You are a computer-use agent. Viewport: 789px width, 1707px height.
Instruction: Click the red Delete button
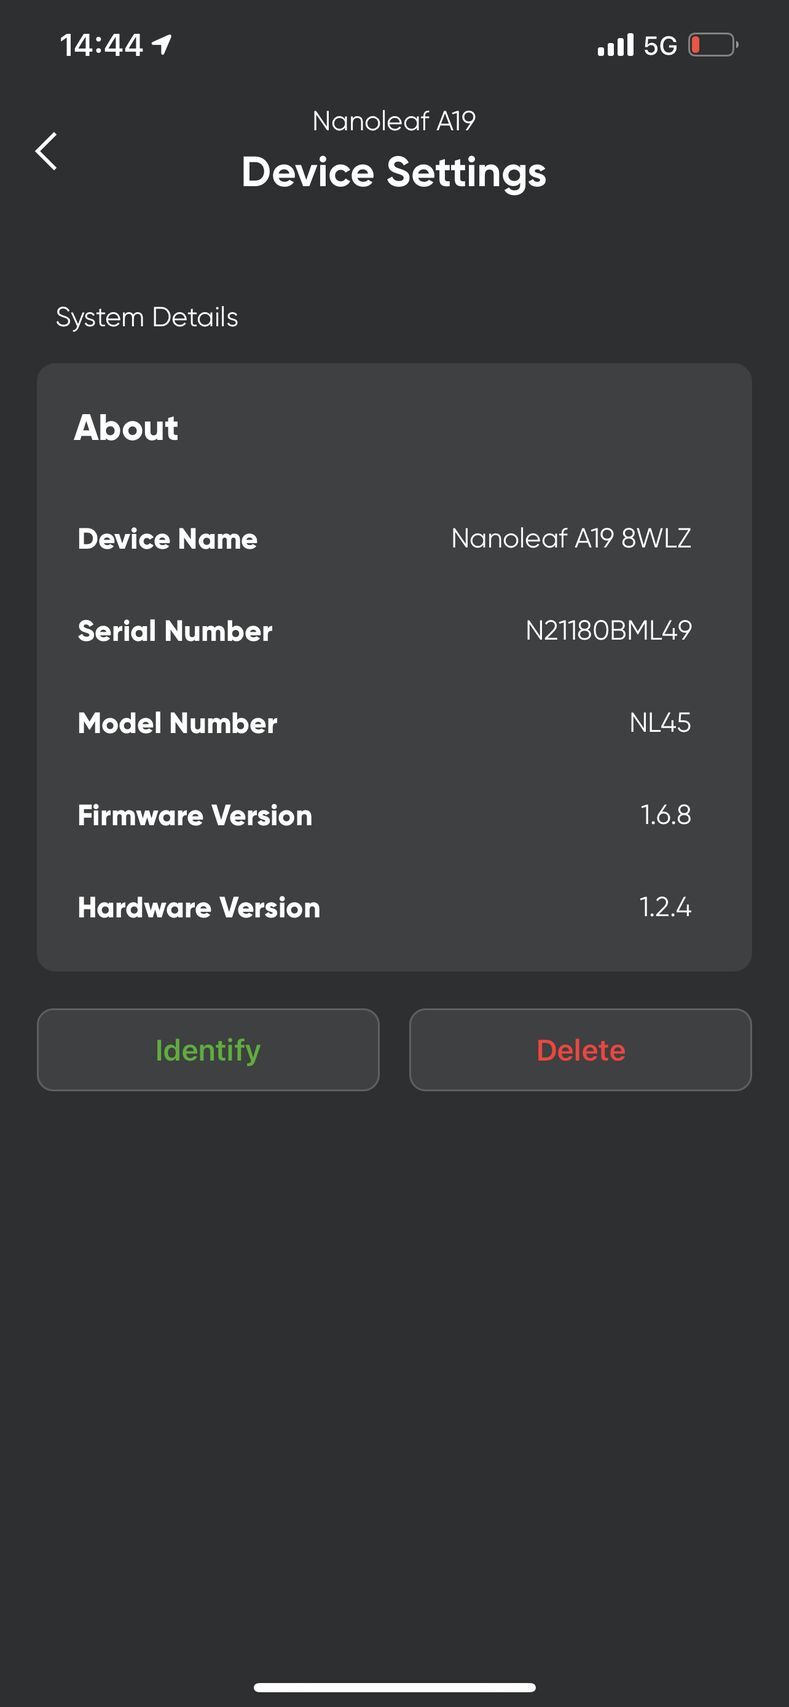coord(581,1050)
